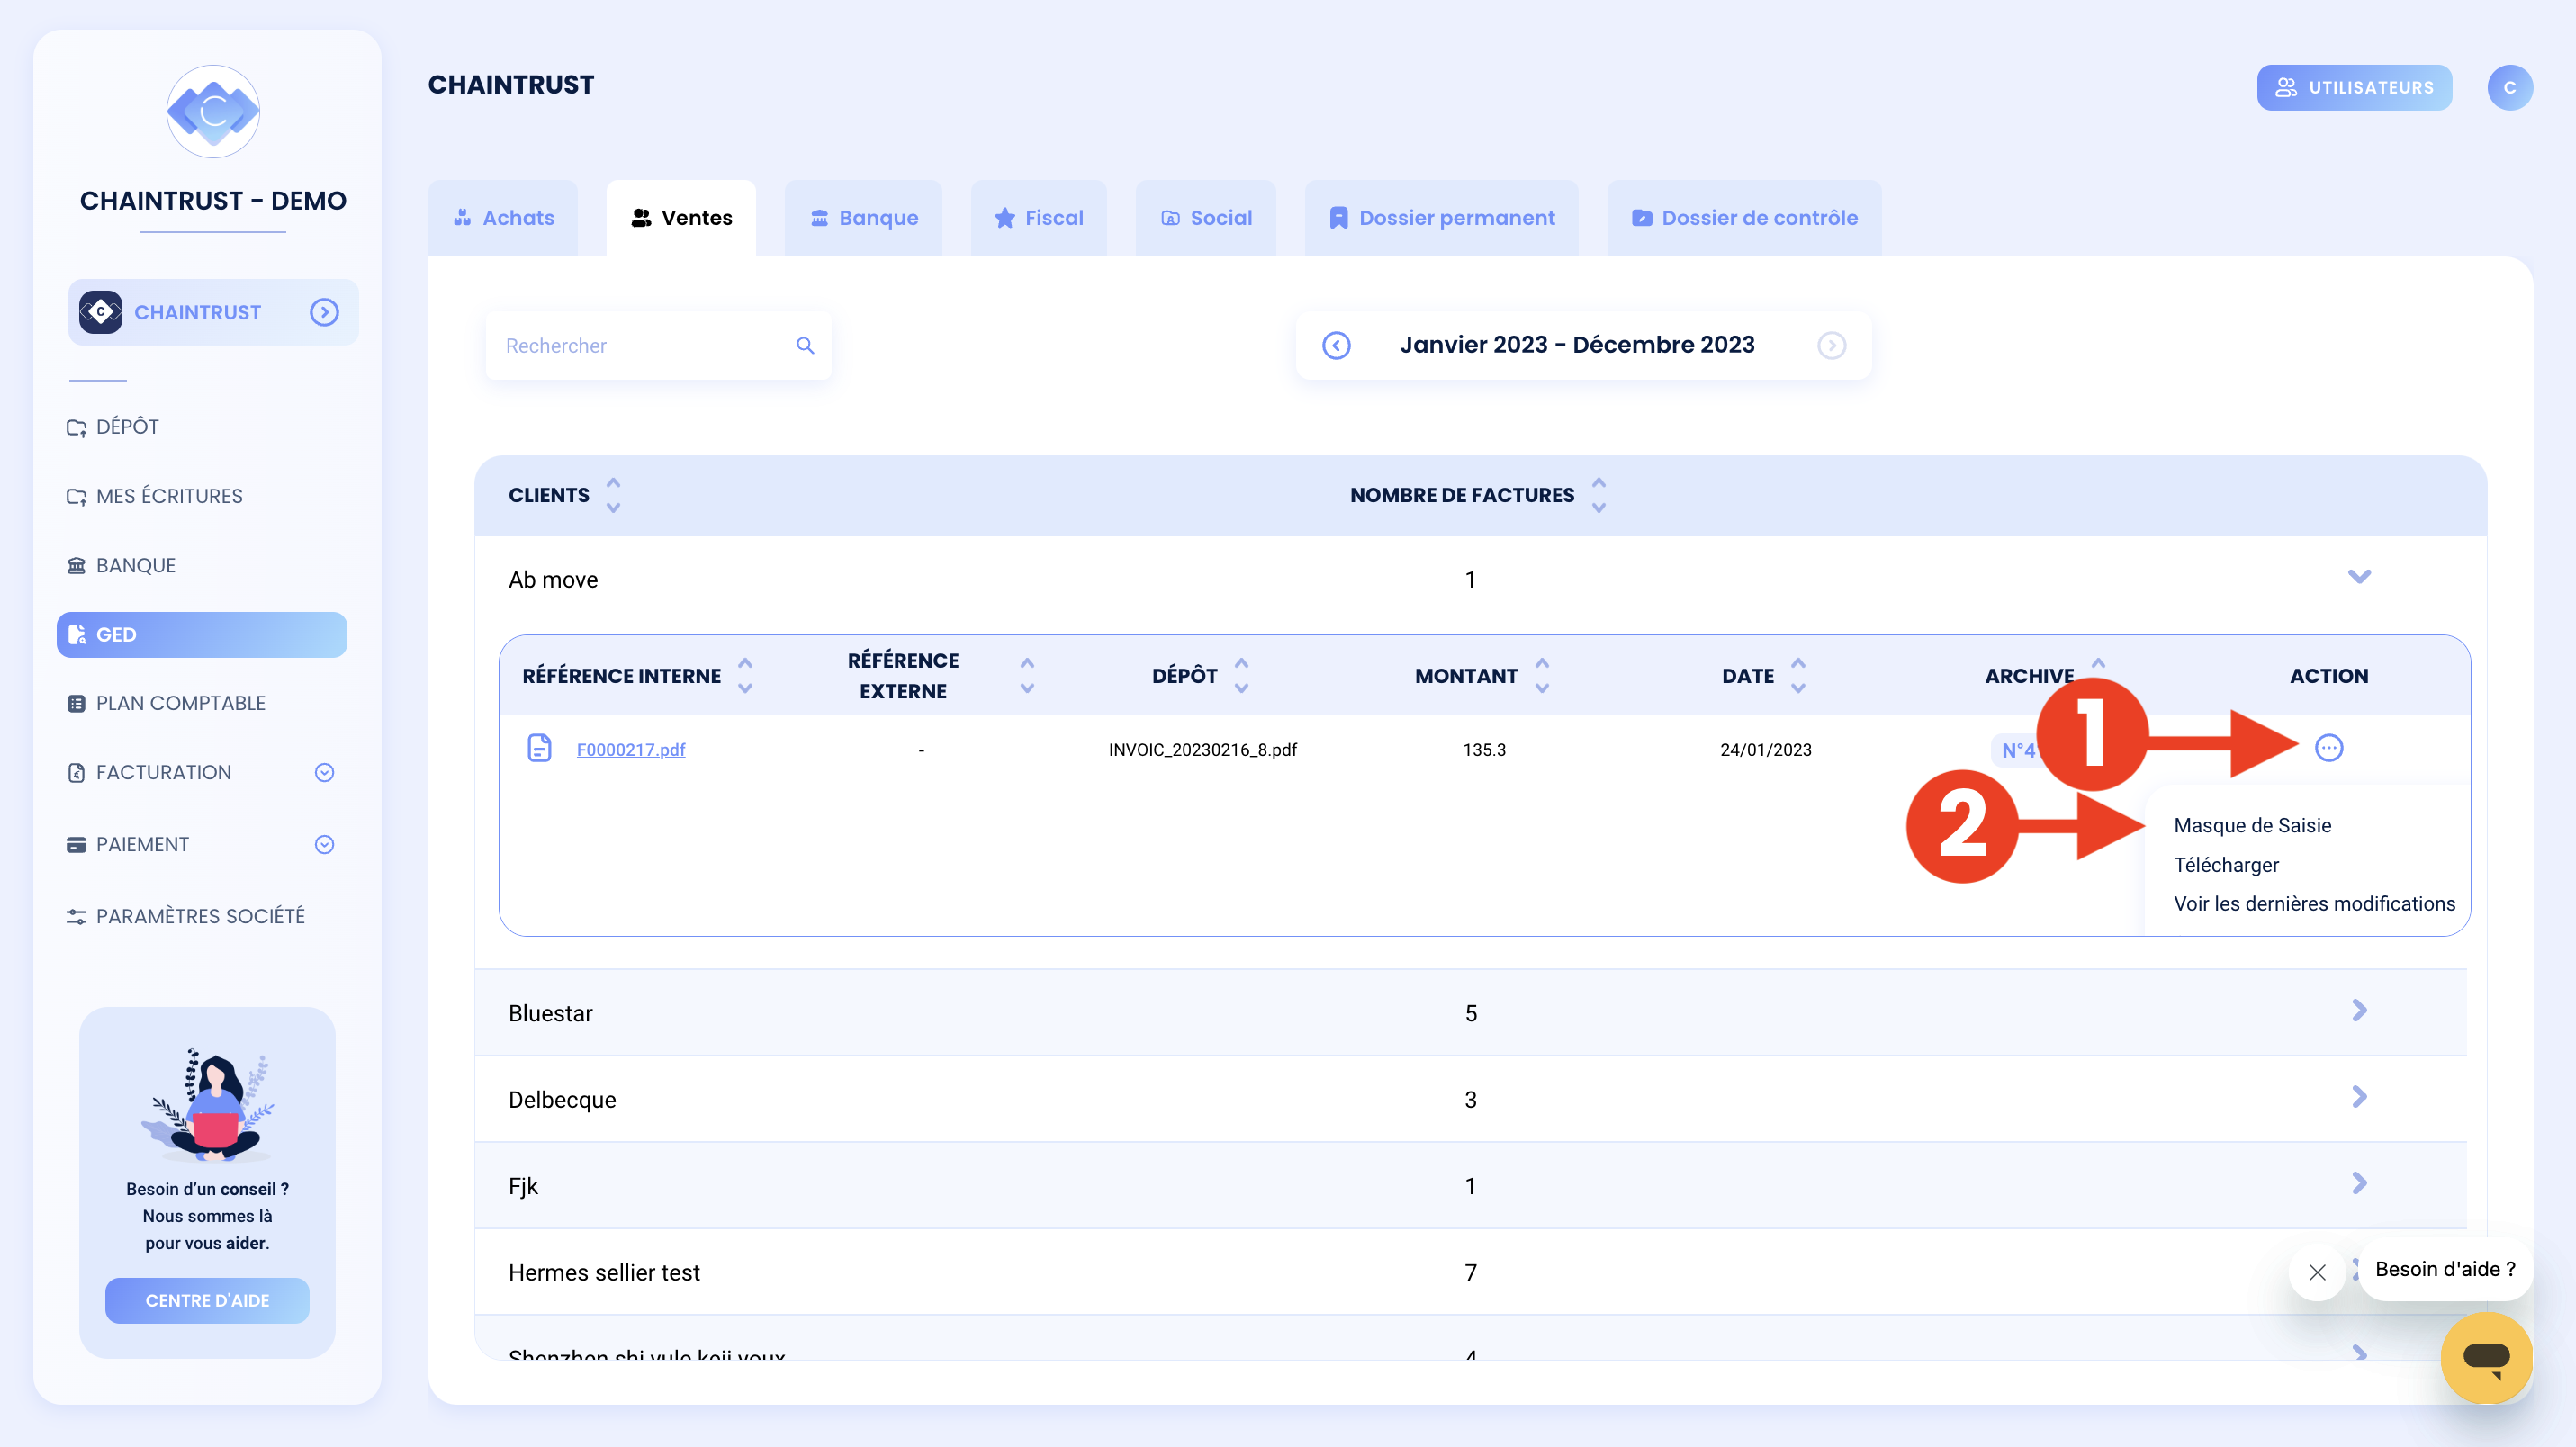This screenshot has height=1447, width=2576.
Task: Open the Social tab
Action: click(x=1206, y=218)
